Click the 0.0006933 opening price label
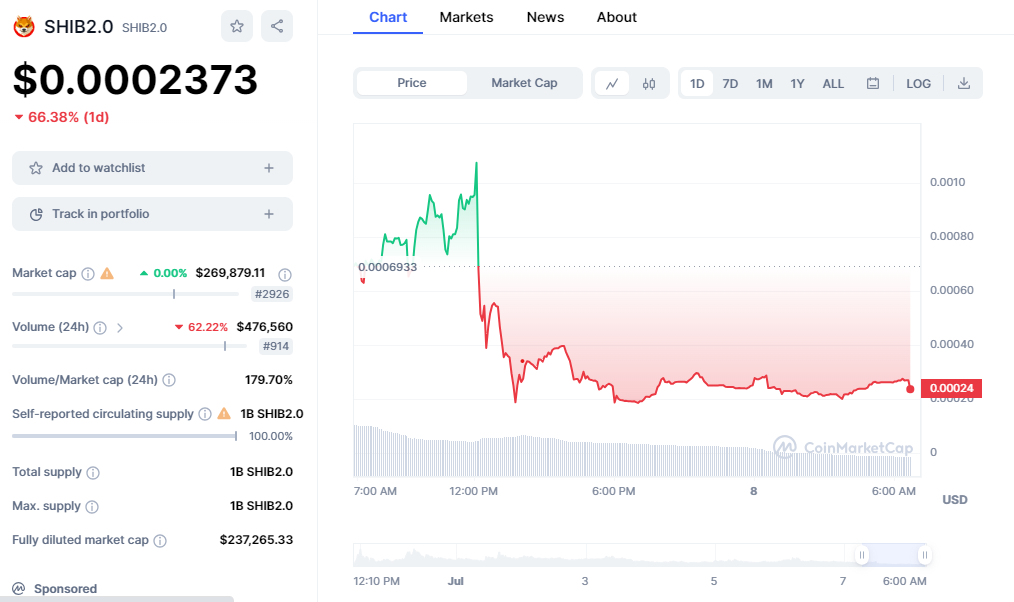 (387, 267)
